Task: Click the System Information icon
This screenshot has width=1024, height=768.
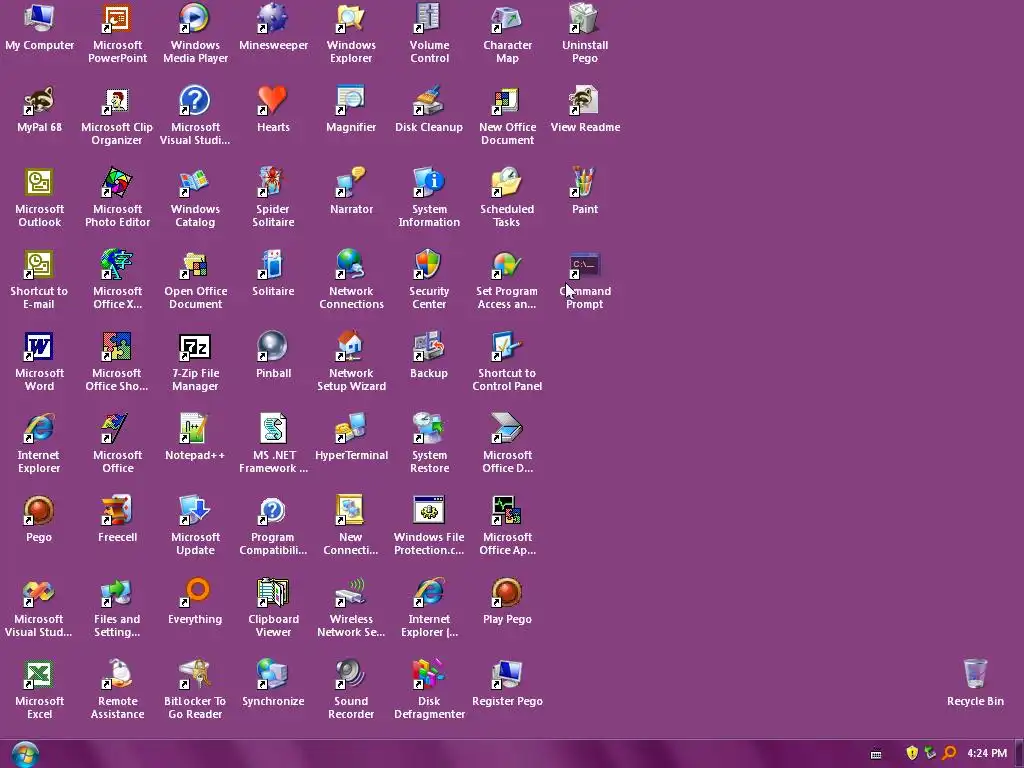Action: point(429,183)
